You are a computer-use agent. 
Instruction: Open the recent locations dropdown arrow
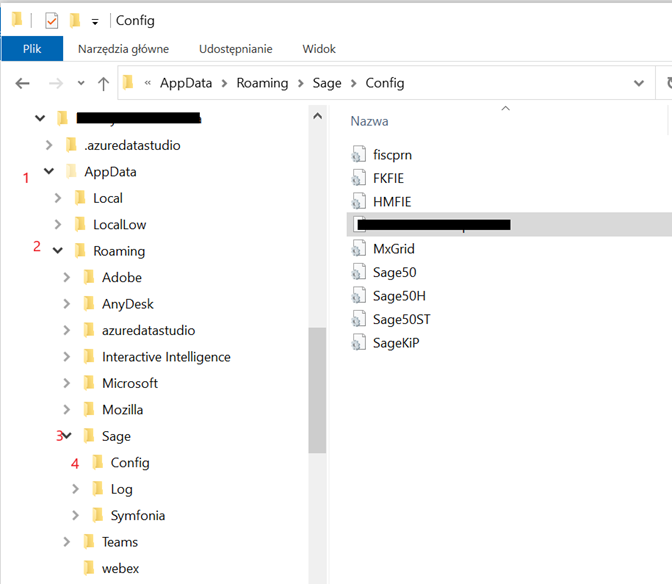[81, 83]
